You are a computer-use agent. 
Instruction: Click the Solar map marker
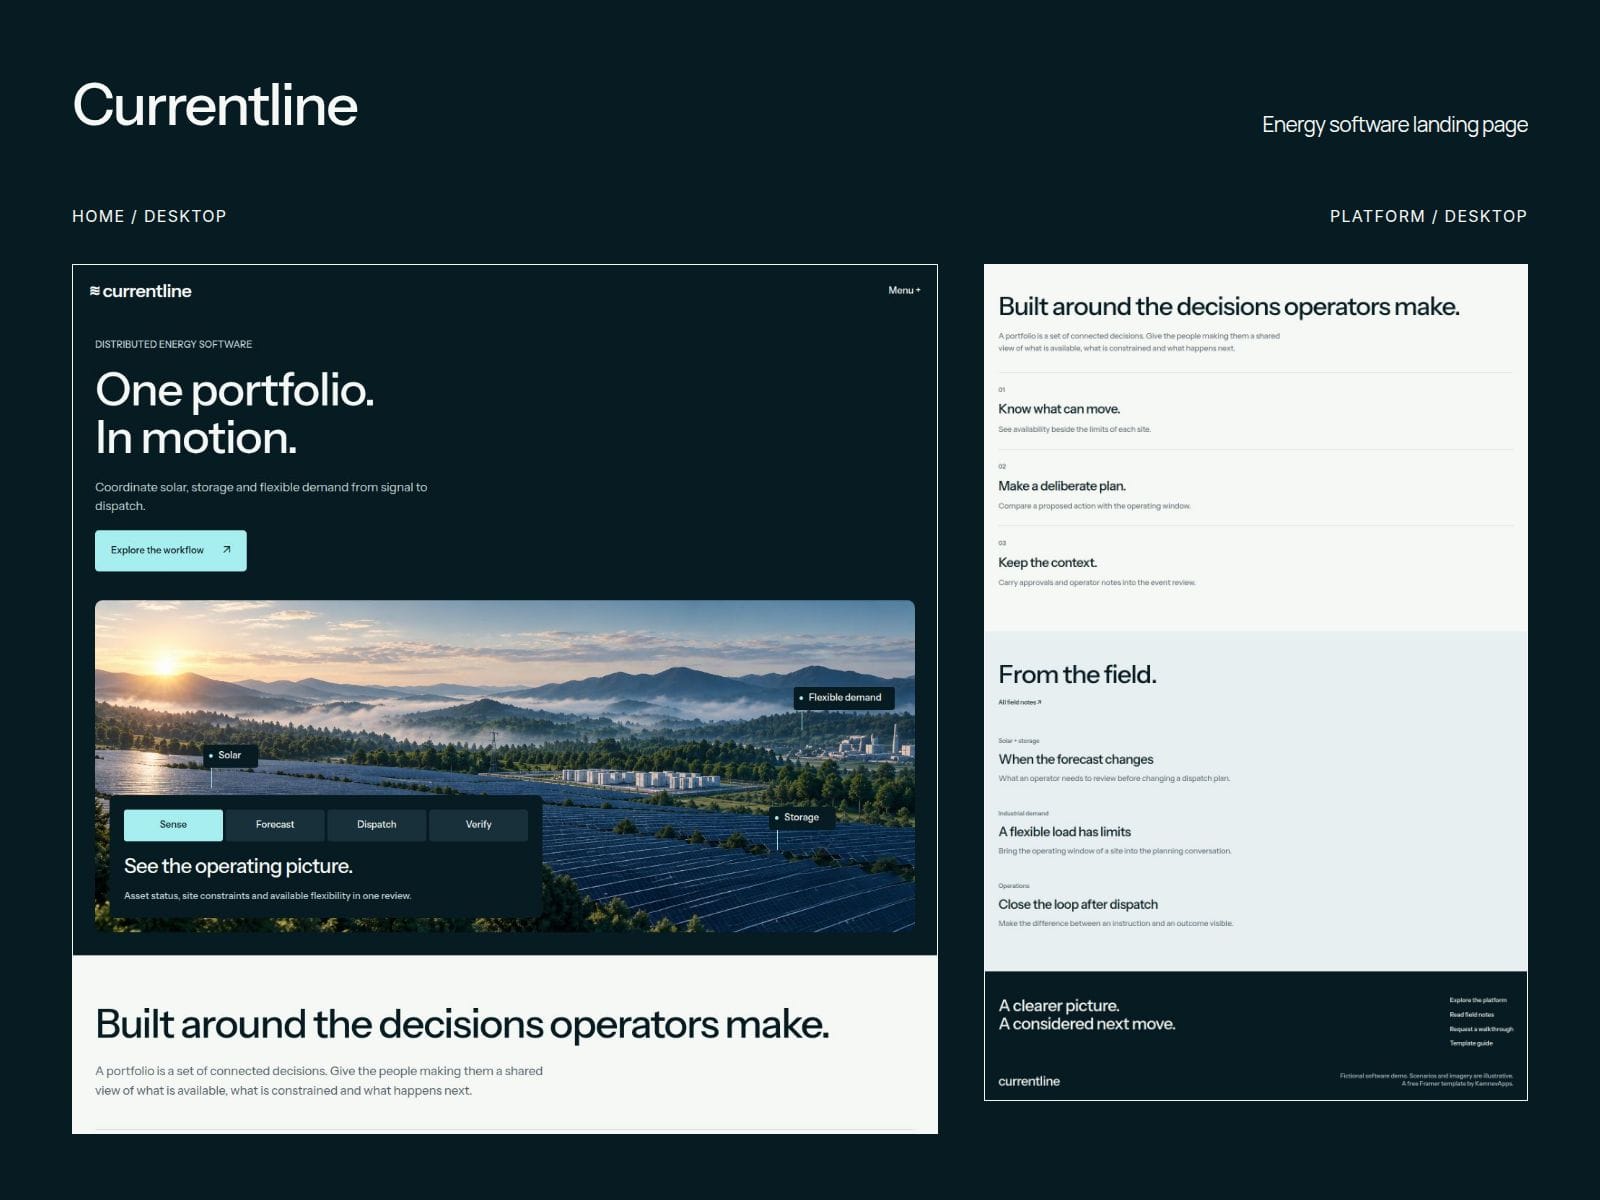point(230,755)
